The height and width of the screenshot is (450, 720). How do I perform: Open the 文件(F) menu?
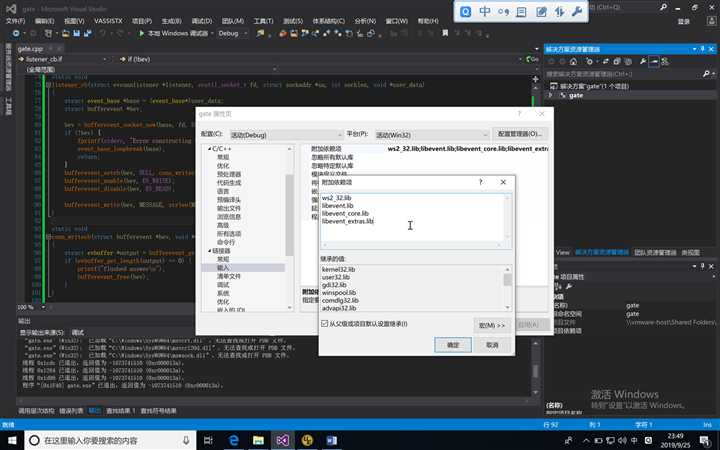[x=16, y=21]
